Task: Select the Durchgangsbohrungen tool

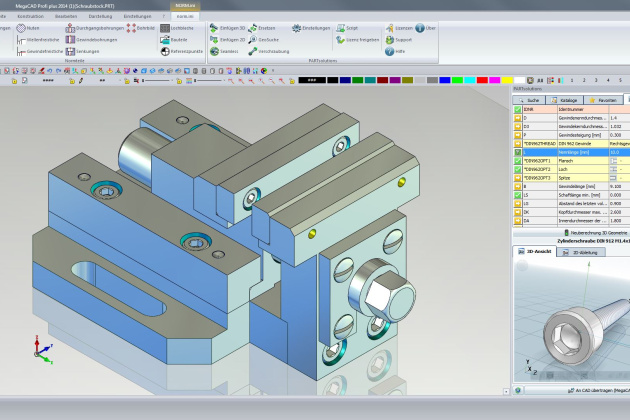Action: (x=69, y=28)
